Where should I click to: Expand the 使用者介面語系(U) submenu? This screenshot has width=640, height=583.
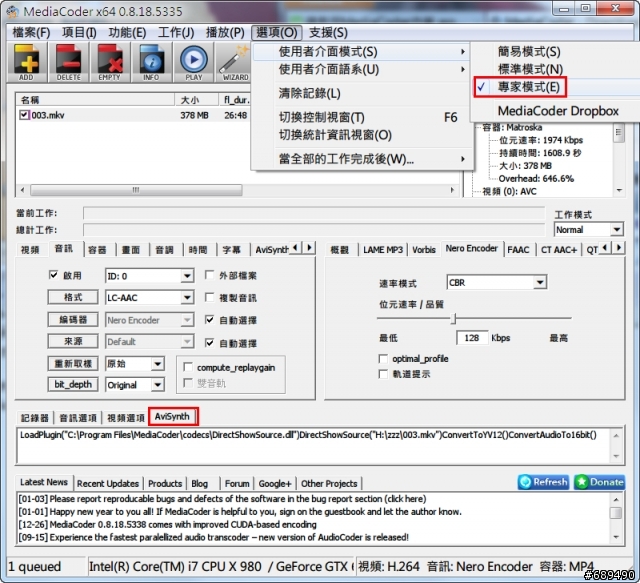coord(362,69)
